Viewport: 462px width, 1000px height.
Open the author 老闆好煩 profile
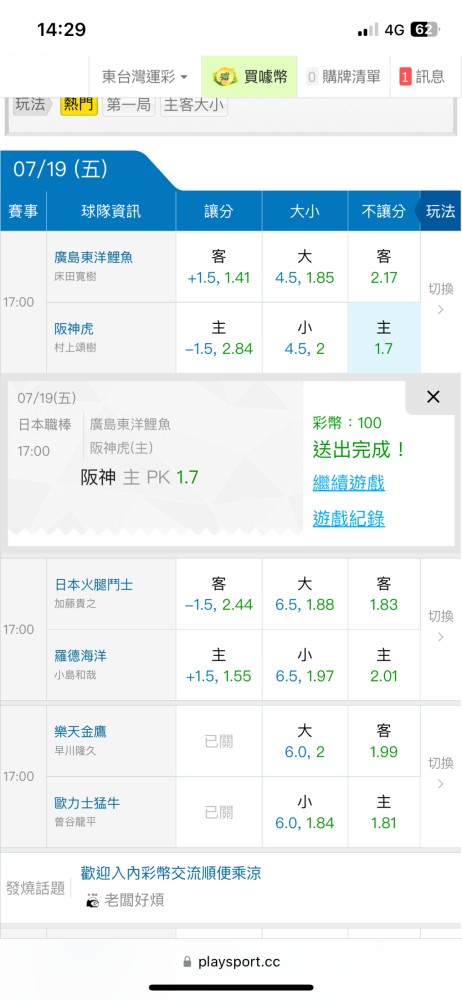(134, 901)
